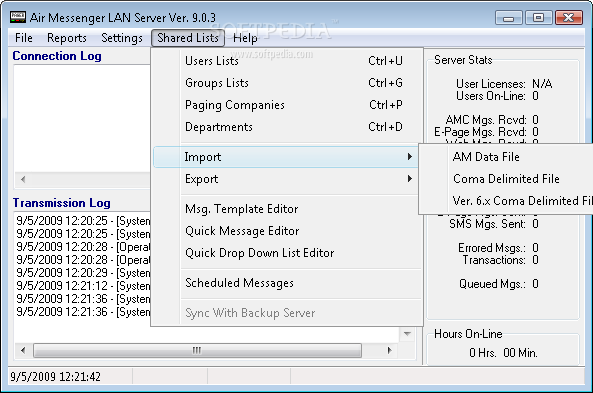This screenshot has width=593, height=393.
Task: Select Users Lists menu entry
Action: click(x=287, y=61)
